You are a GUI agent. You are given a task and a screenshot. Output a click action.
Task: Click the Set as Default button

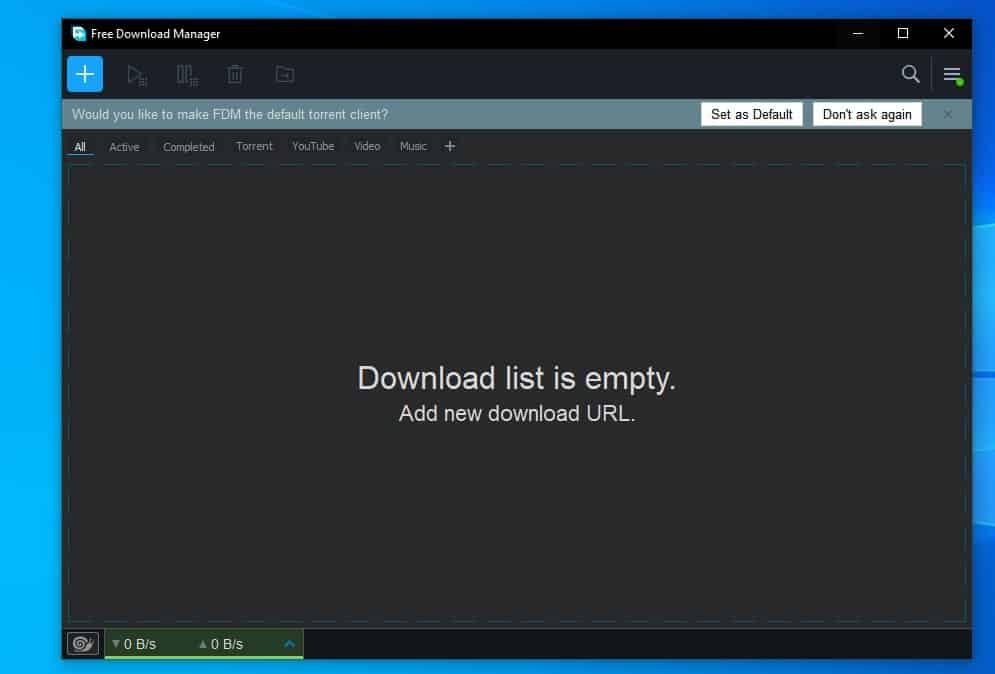(x=751, y=114)
